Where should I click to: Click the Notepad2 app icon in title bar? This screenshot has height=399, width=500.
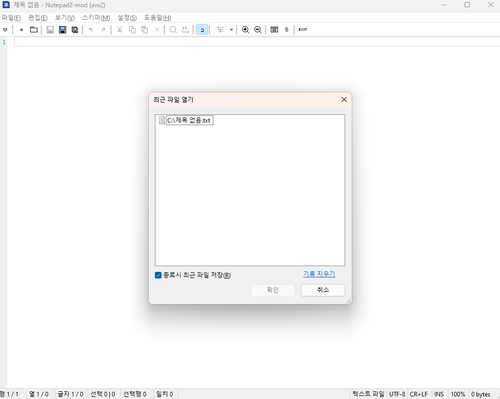[6, 5]
